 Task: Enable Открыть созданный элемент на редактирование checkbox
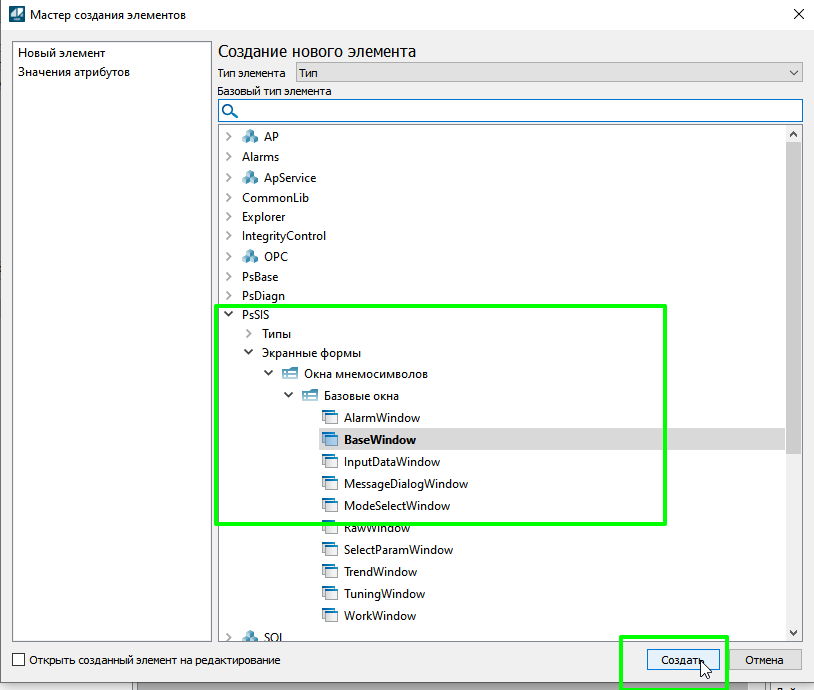click(x=18, y=660)
